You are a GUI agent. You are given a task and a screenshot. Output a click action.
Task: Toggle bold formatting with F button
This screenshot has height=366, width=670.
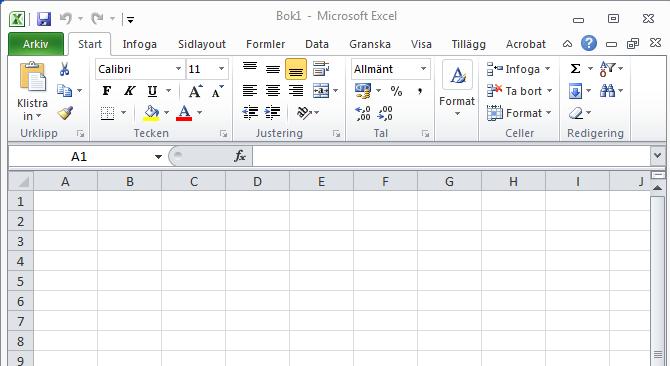(x=107, y=91)
